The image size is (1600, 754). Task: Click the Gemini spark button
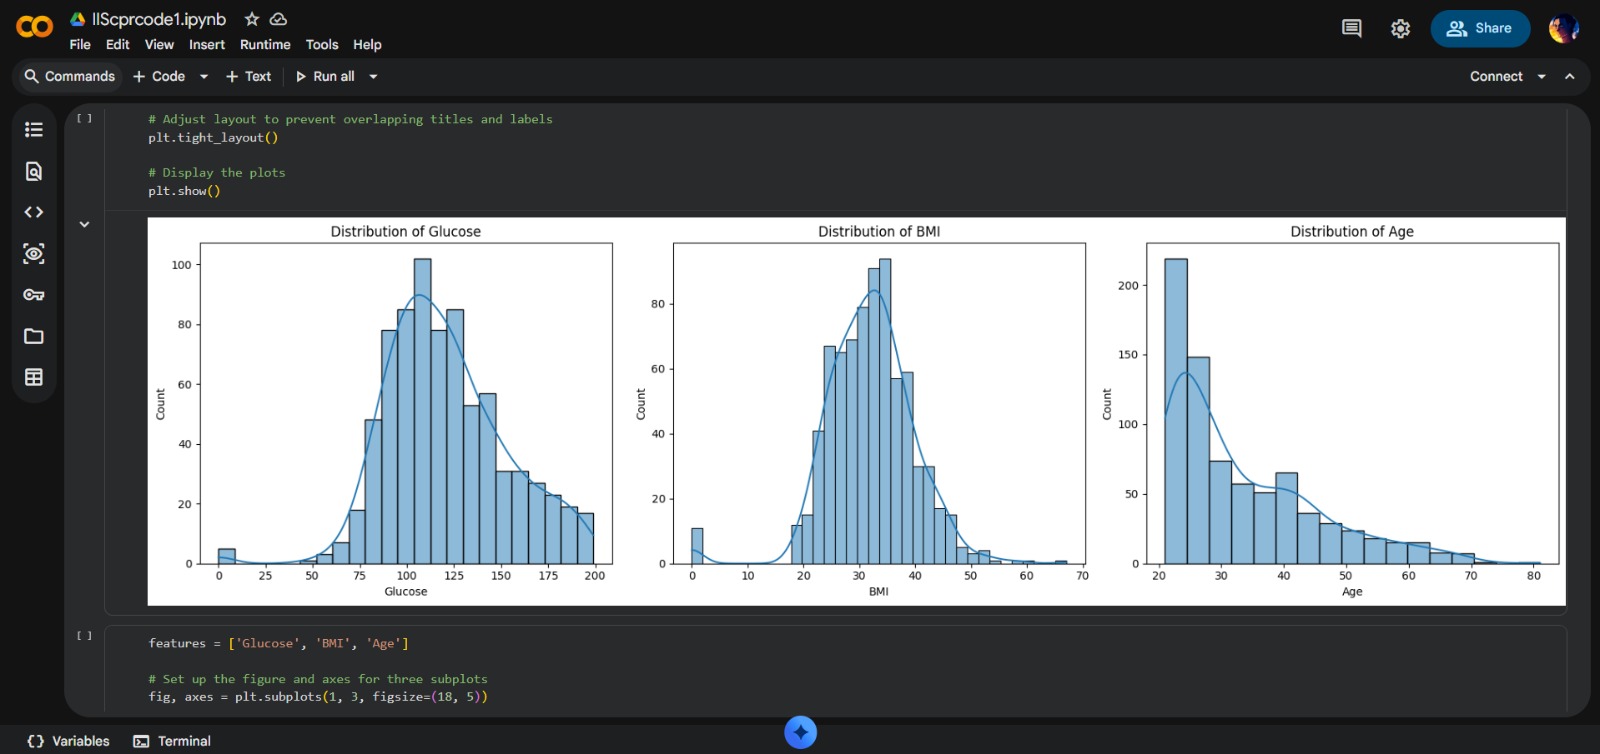pos(800,733)
